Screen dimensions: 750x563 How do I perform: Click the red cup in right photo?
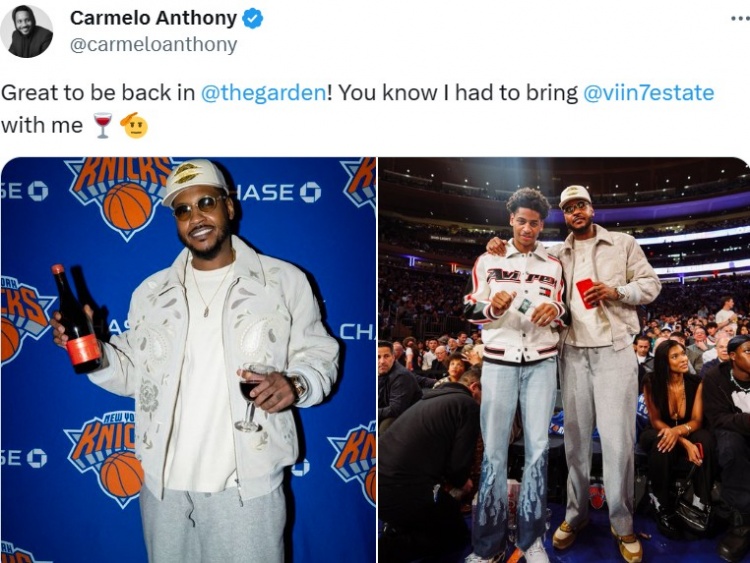tap(586, 292)
